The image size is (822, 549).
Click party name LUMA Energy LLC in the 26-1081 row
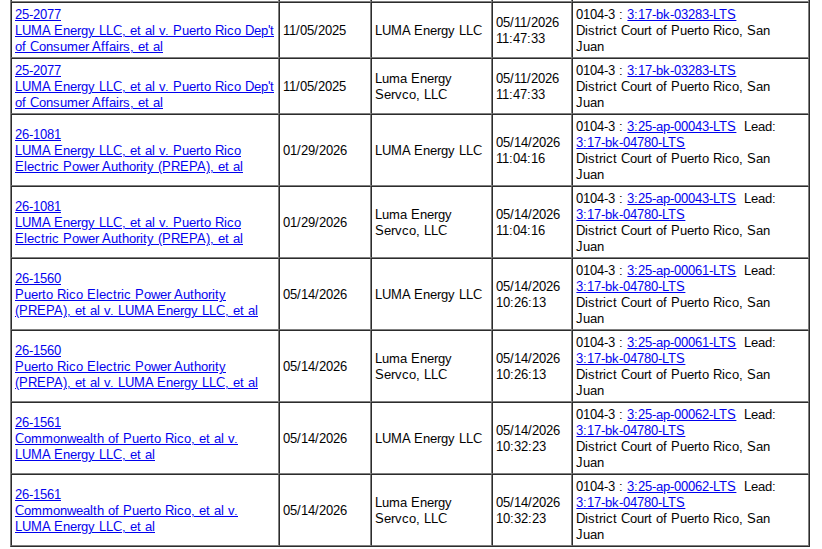[x=428, y=150]
